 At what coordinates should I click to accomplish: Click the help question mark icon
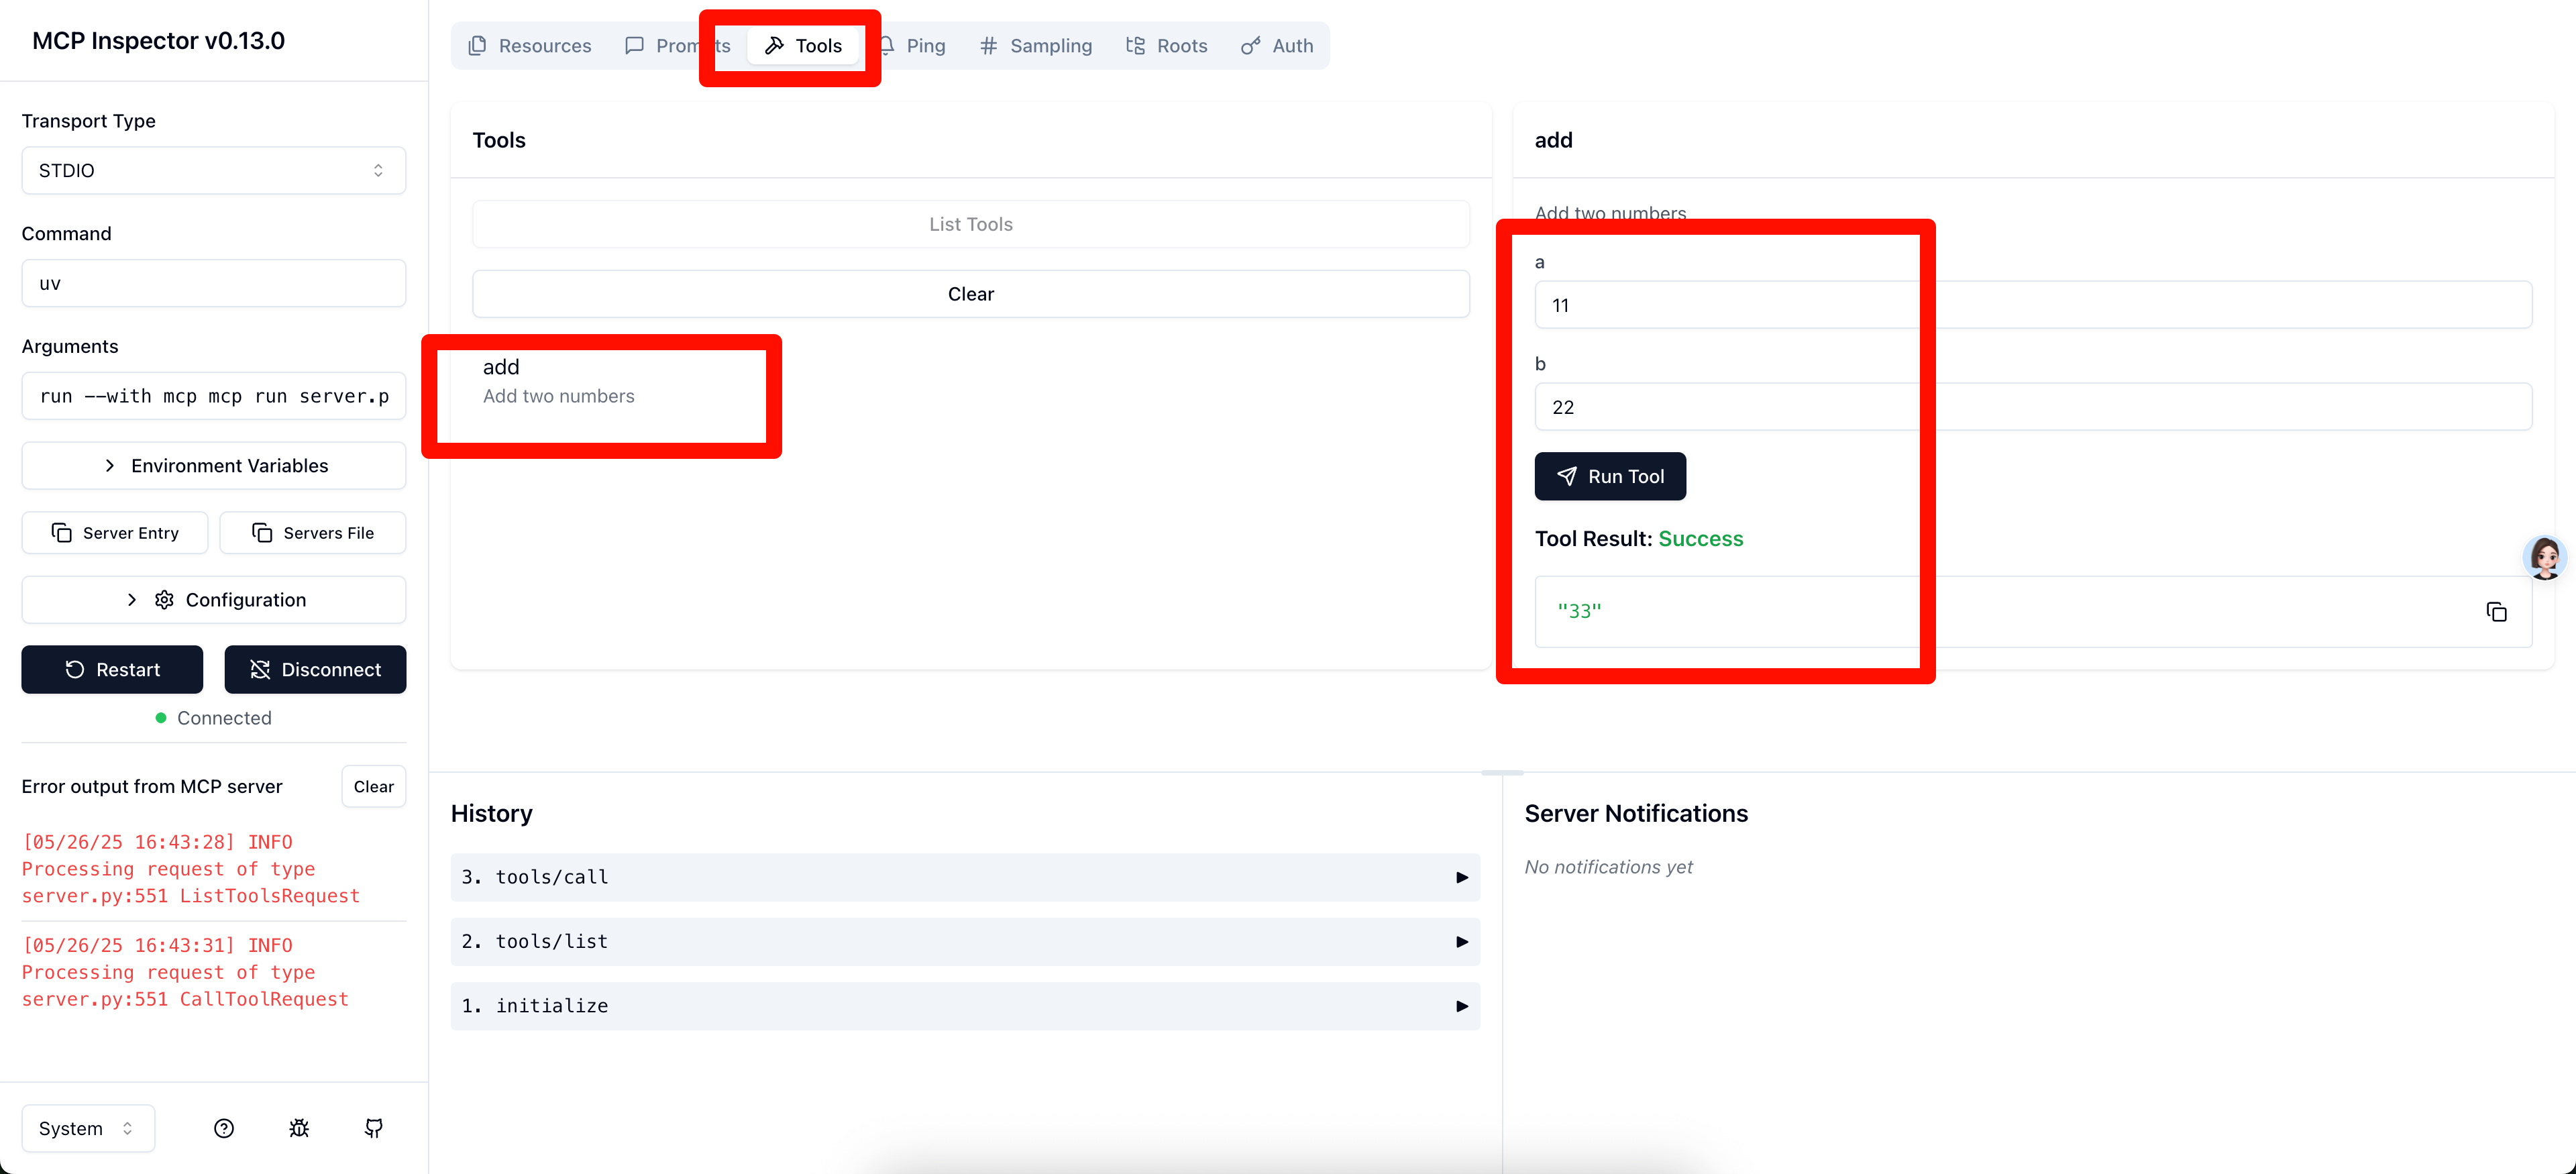coord(224,1128)
